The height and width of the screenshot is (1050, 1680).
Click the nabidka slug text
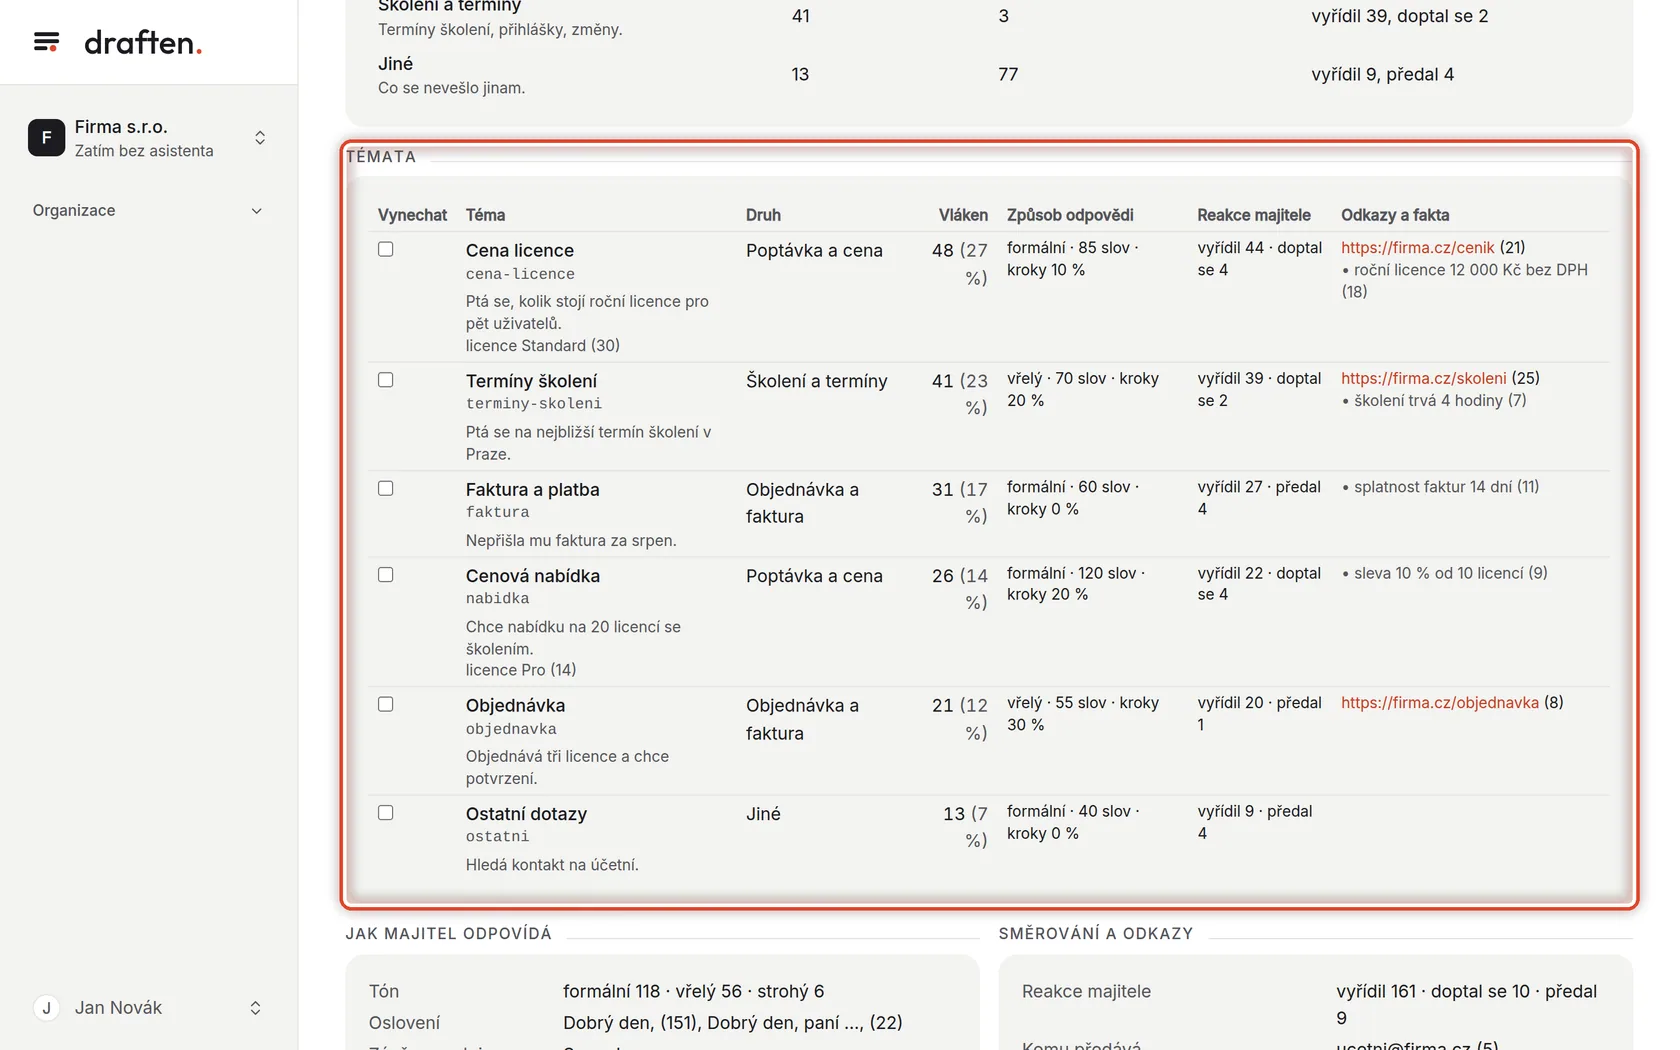pos(498,598)
